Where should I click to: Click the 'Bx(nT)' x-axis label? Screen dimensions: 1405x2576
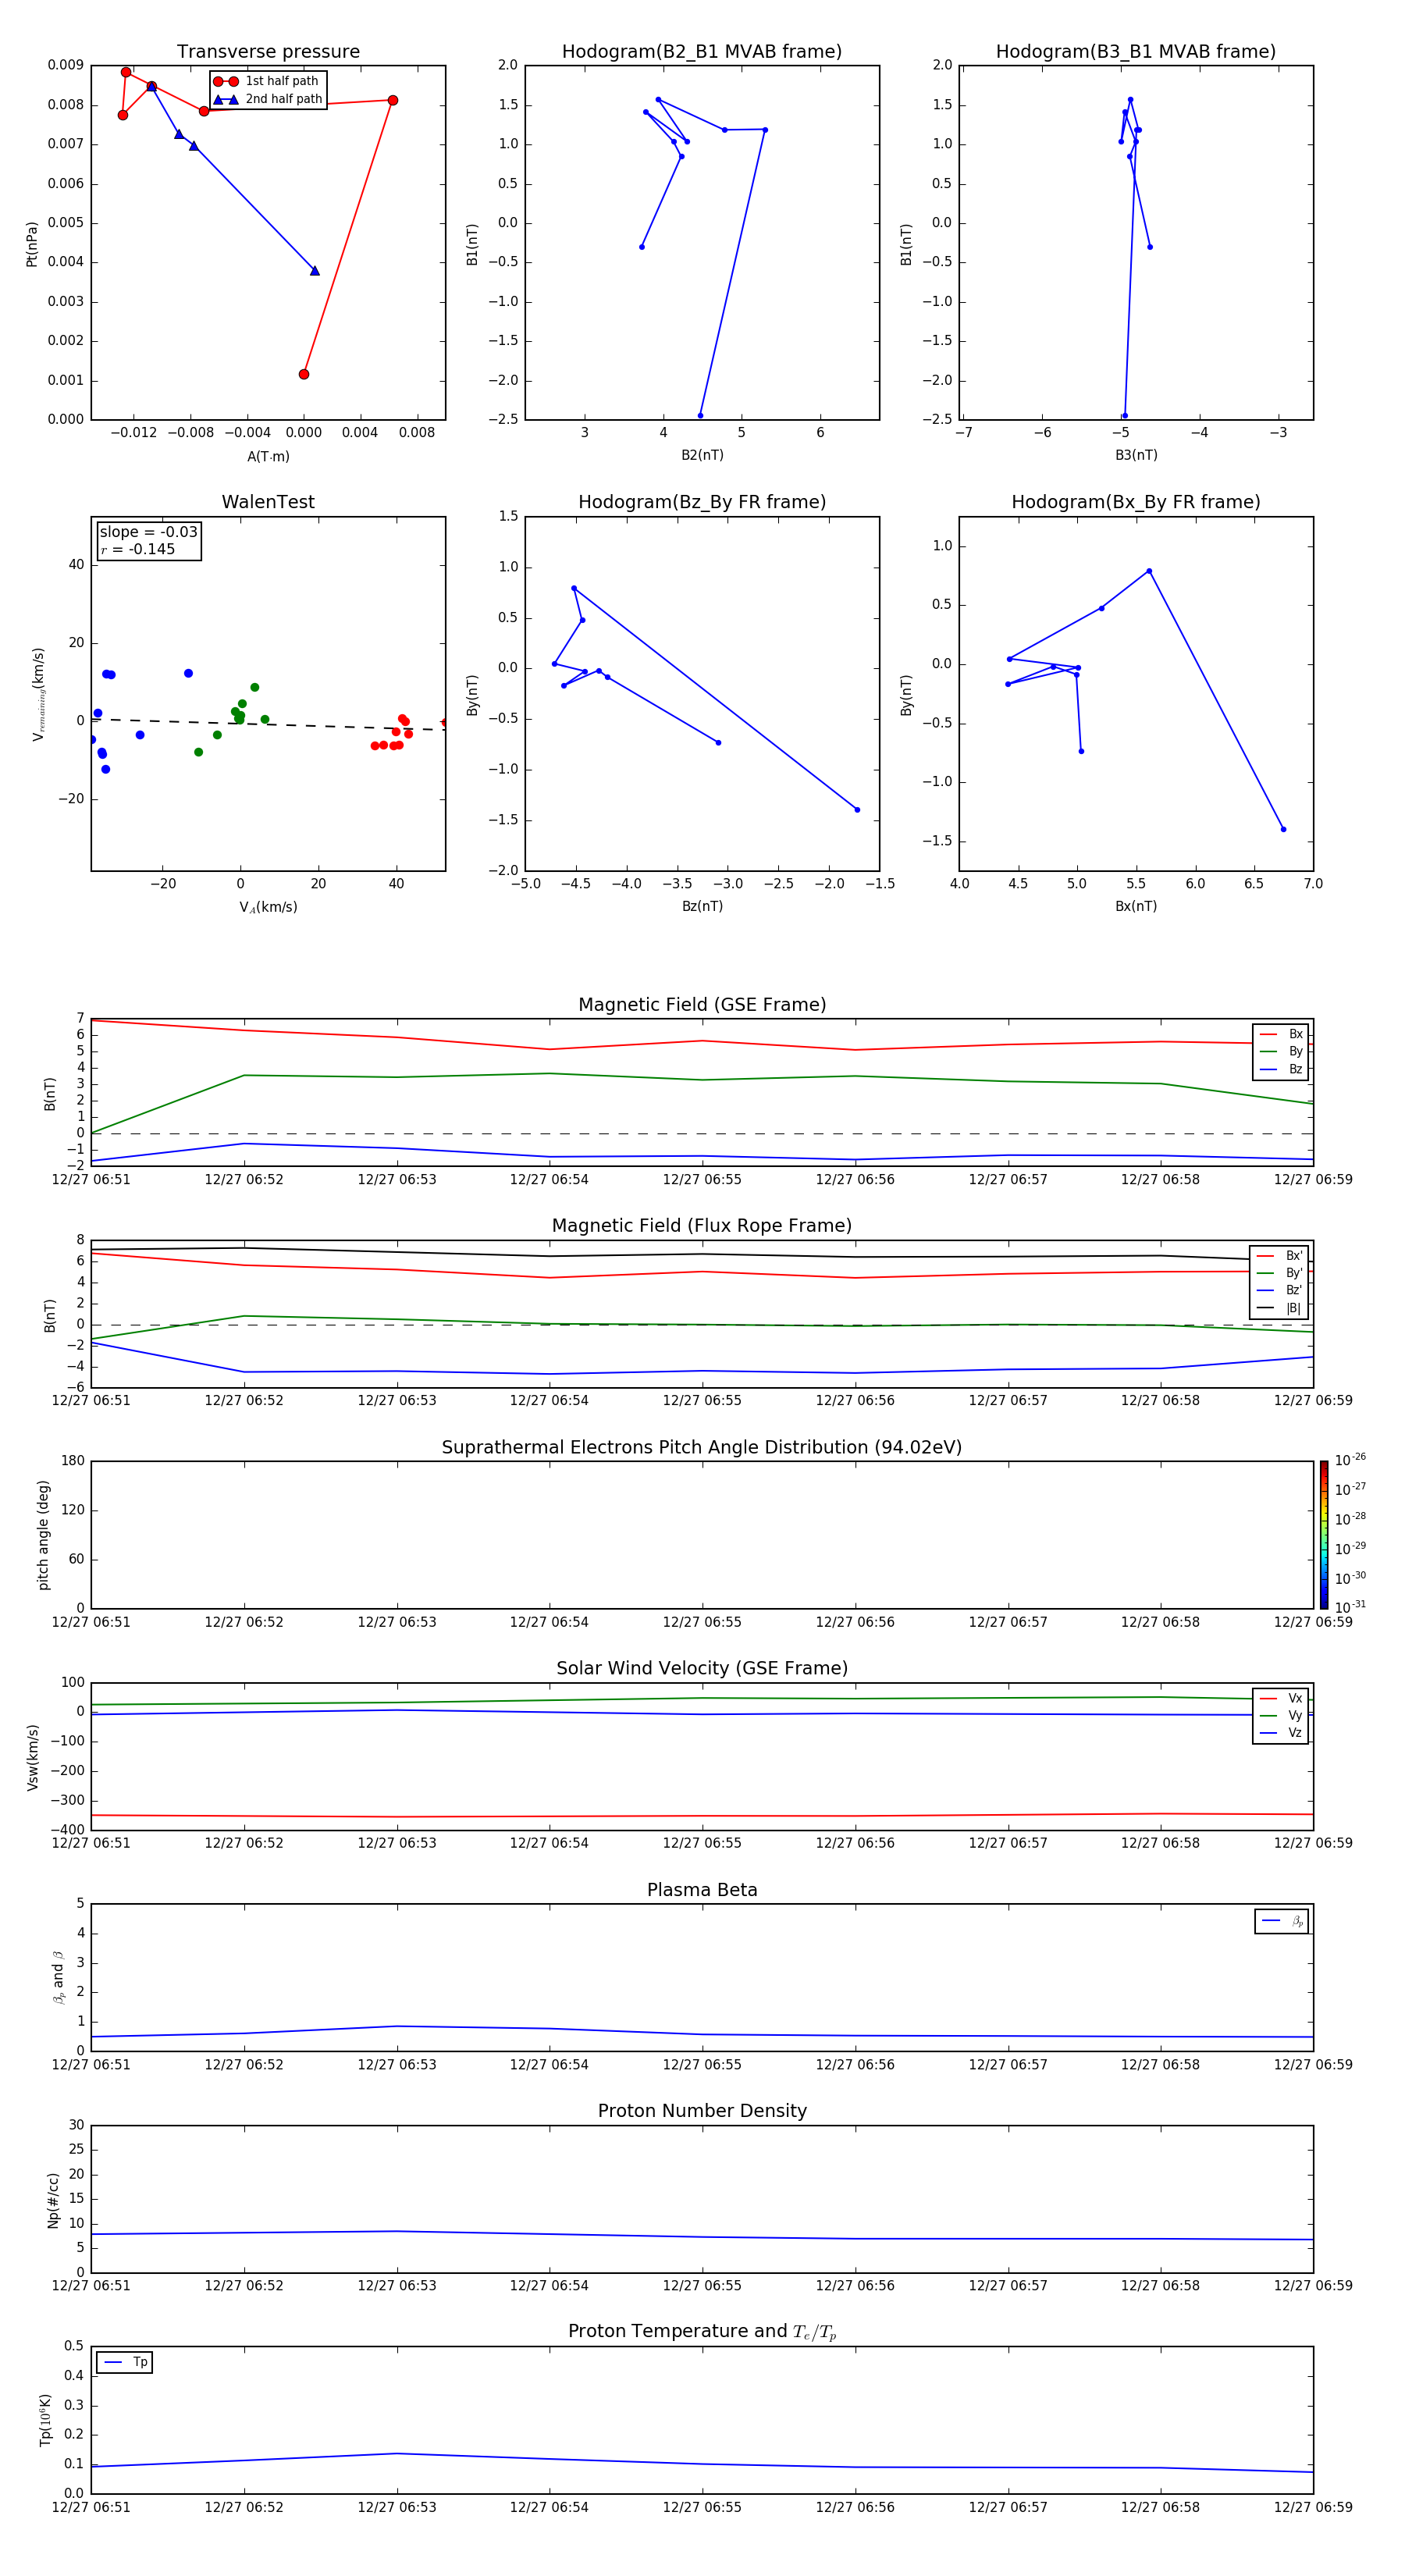click(x=1136, y=906)
